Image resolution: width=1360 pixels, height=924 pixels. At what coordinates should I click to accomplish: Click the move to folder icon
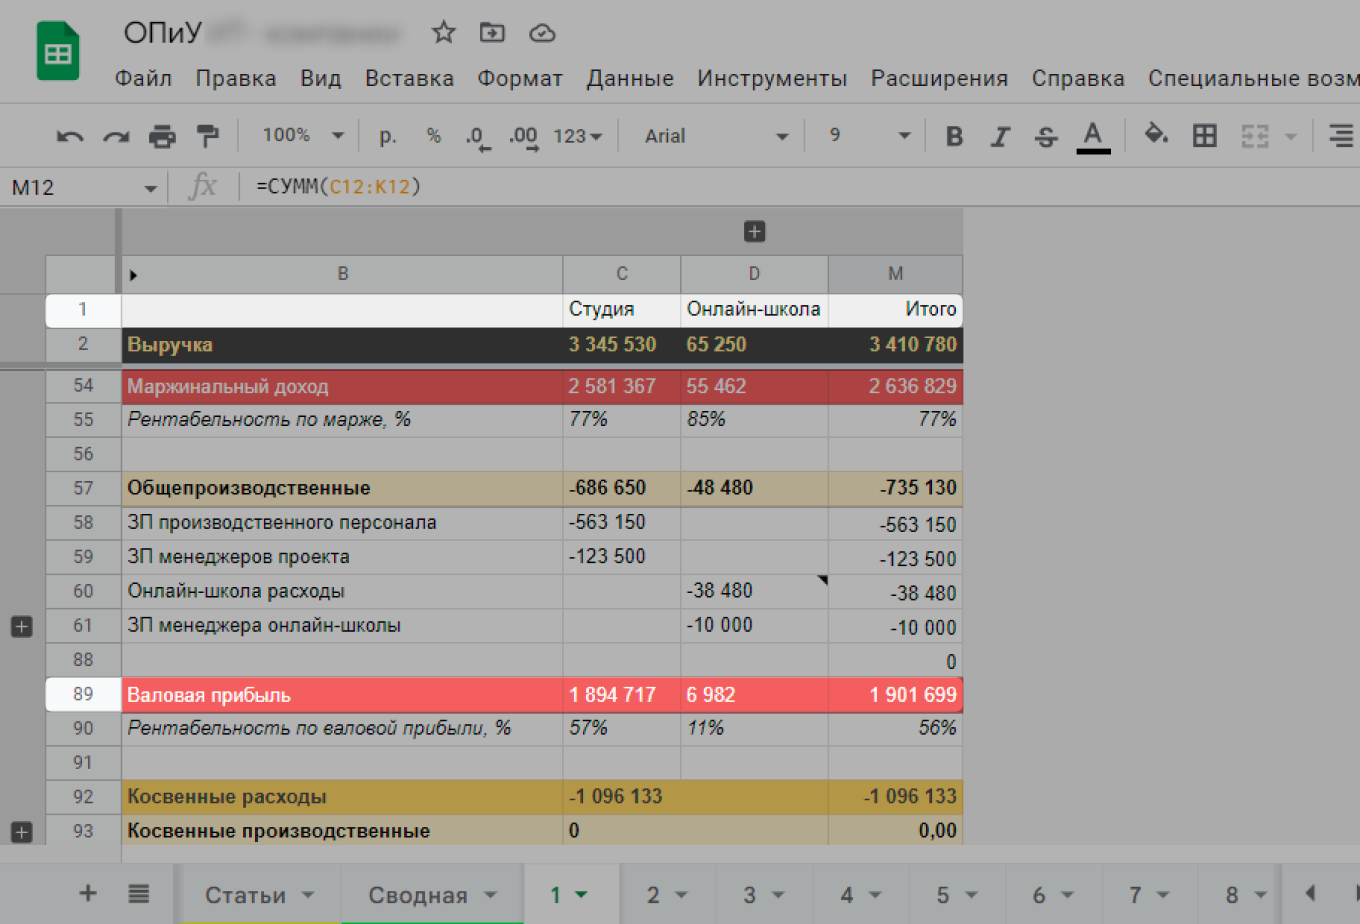point(492,33)
